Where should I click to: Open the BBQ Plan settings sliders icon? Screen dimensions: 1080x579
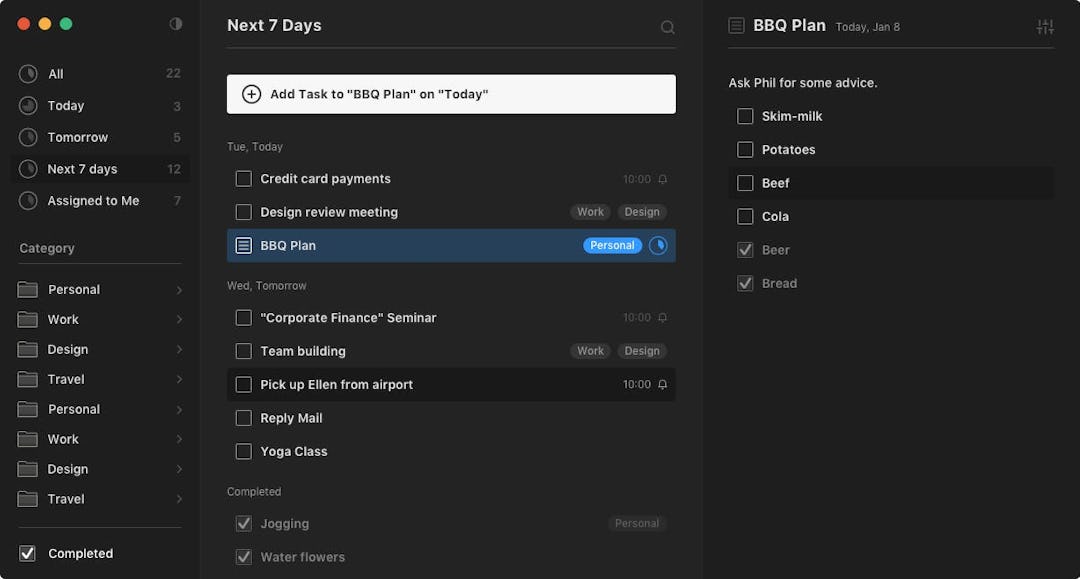pyautogui.click(x=1045, y=27)
